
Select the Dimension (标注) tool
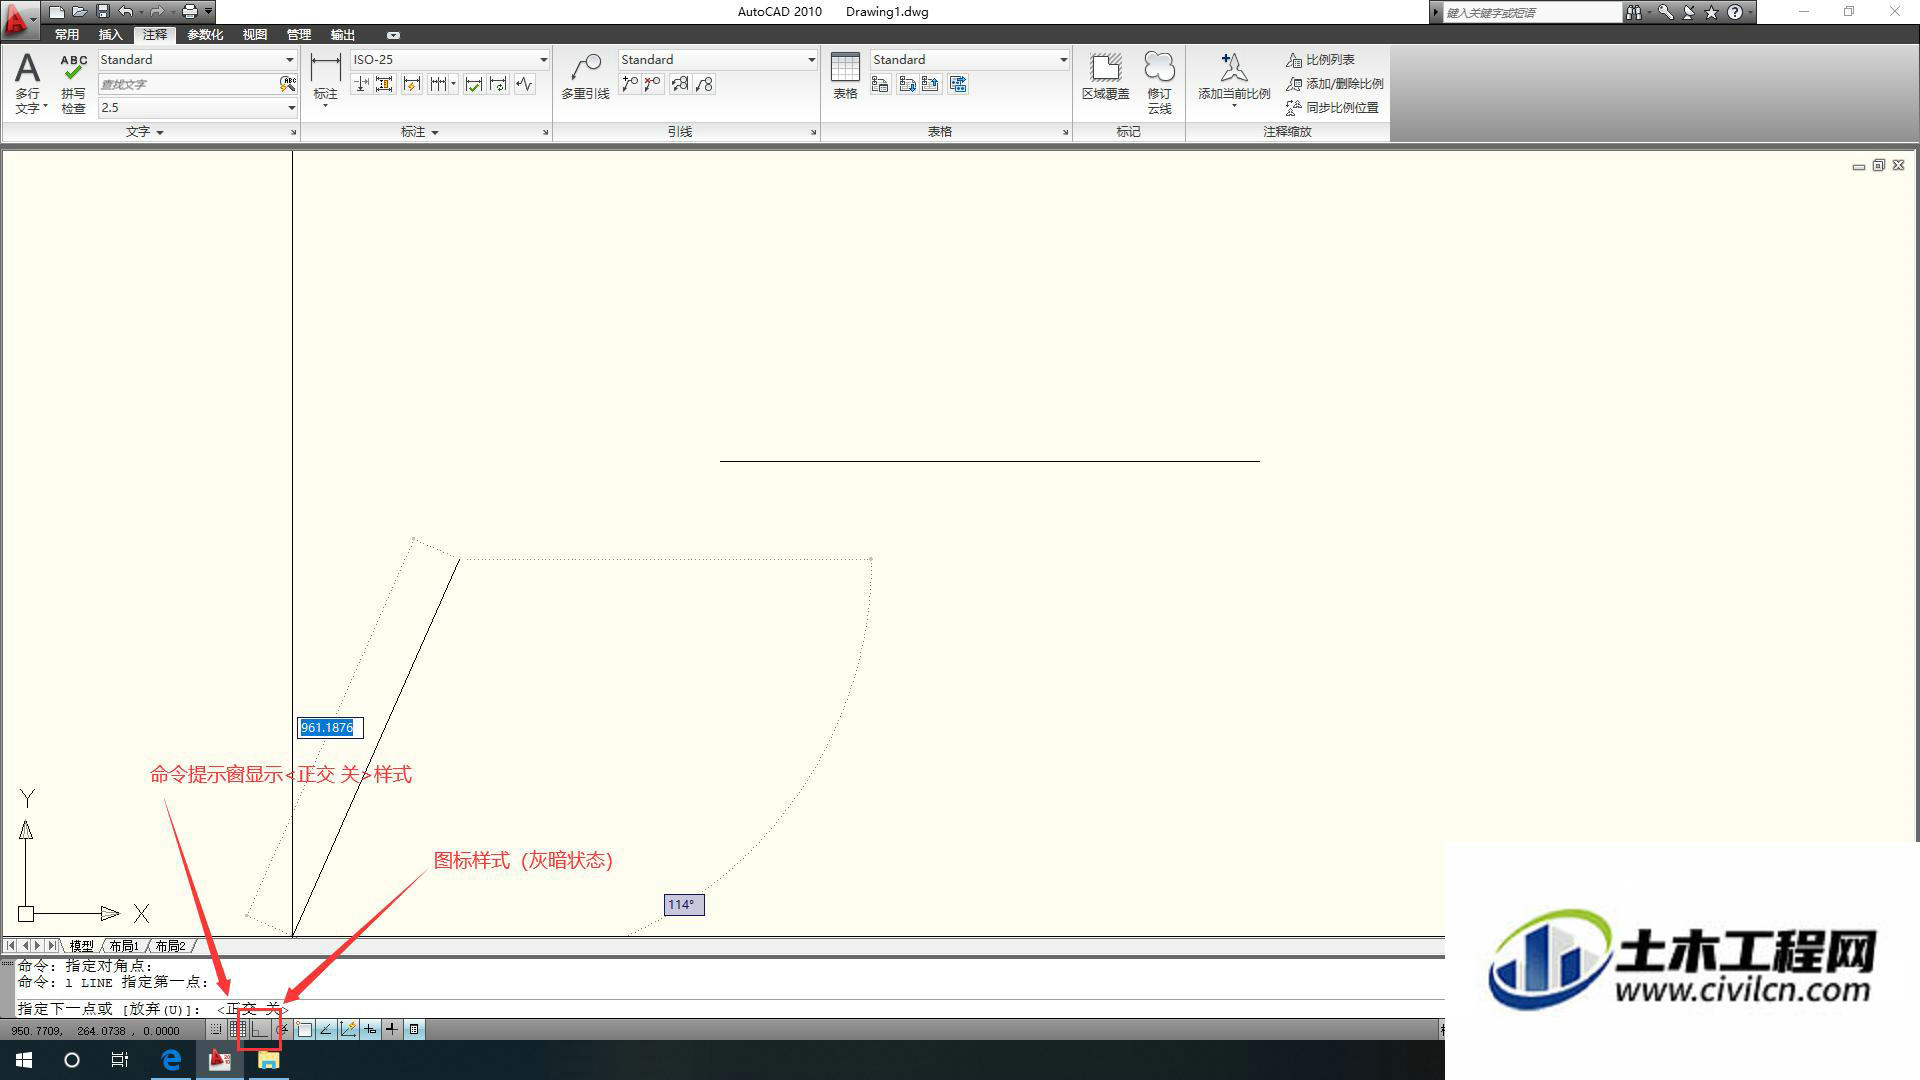point(325,78)
